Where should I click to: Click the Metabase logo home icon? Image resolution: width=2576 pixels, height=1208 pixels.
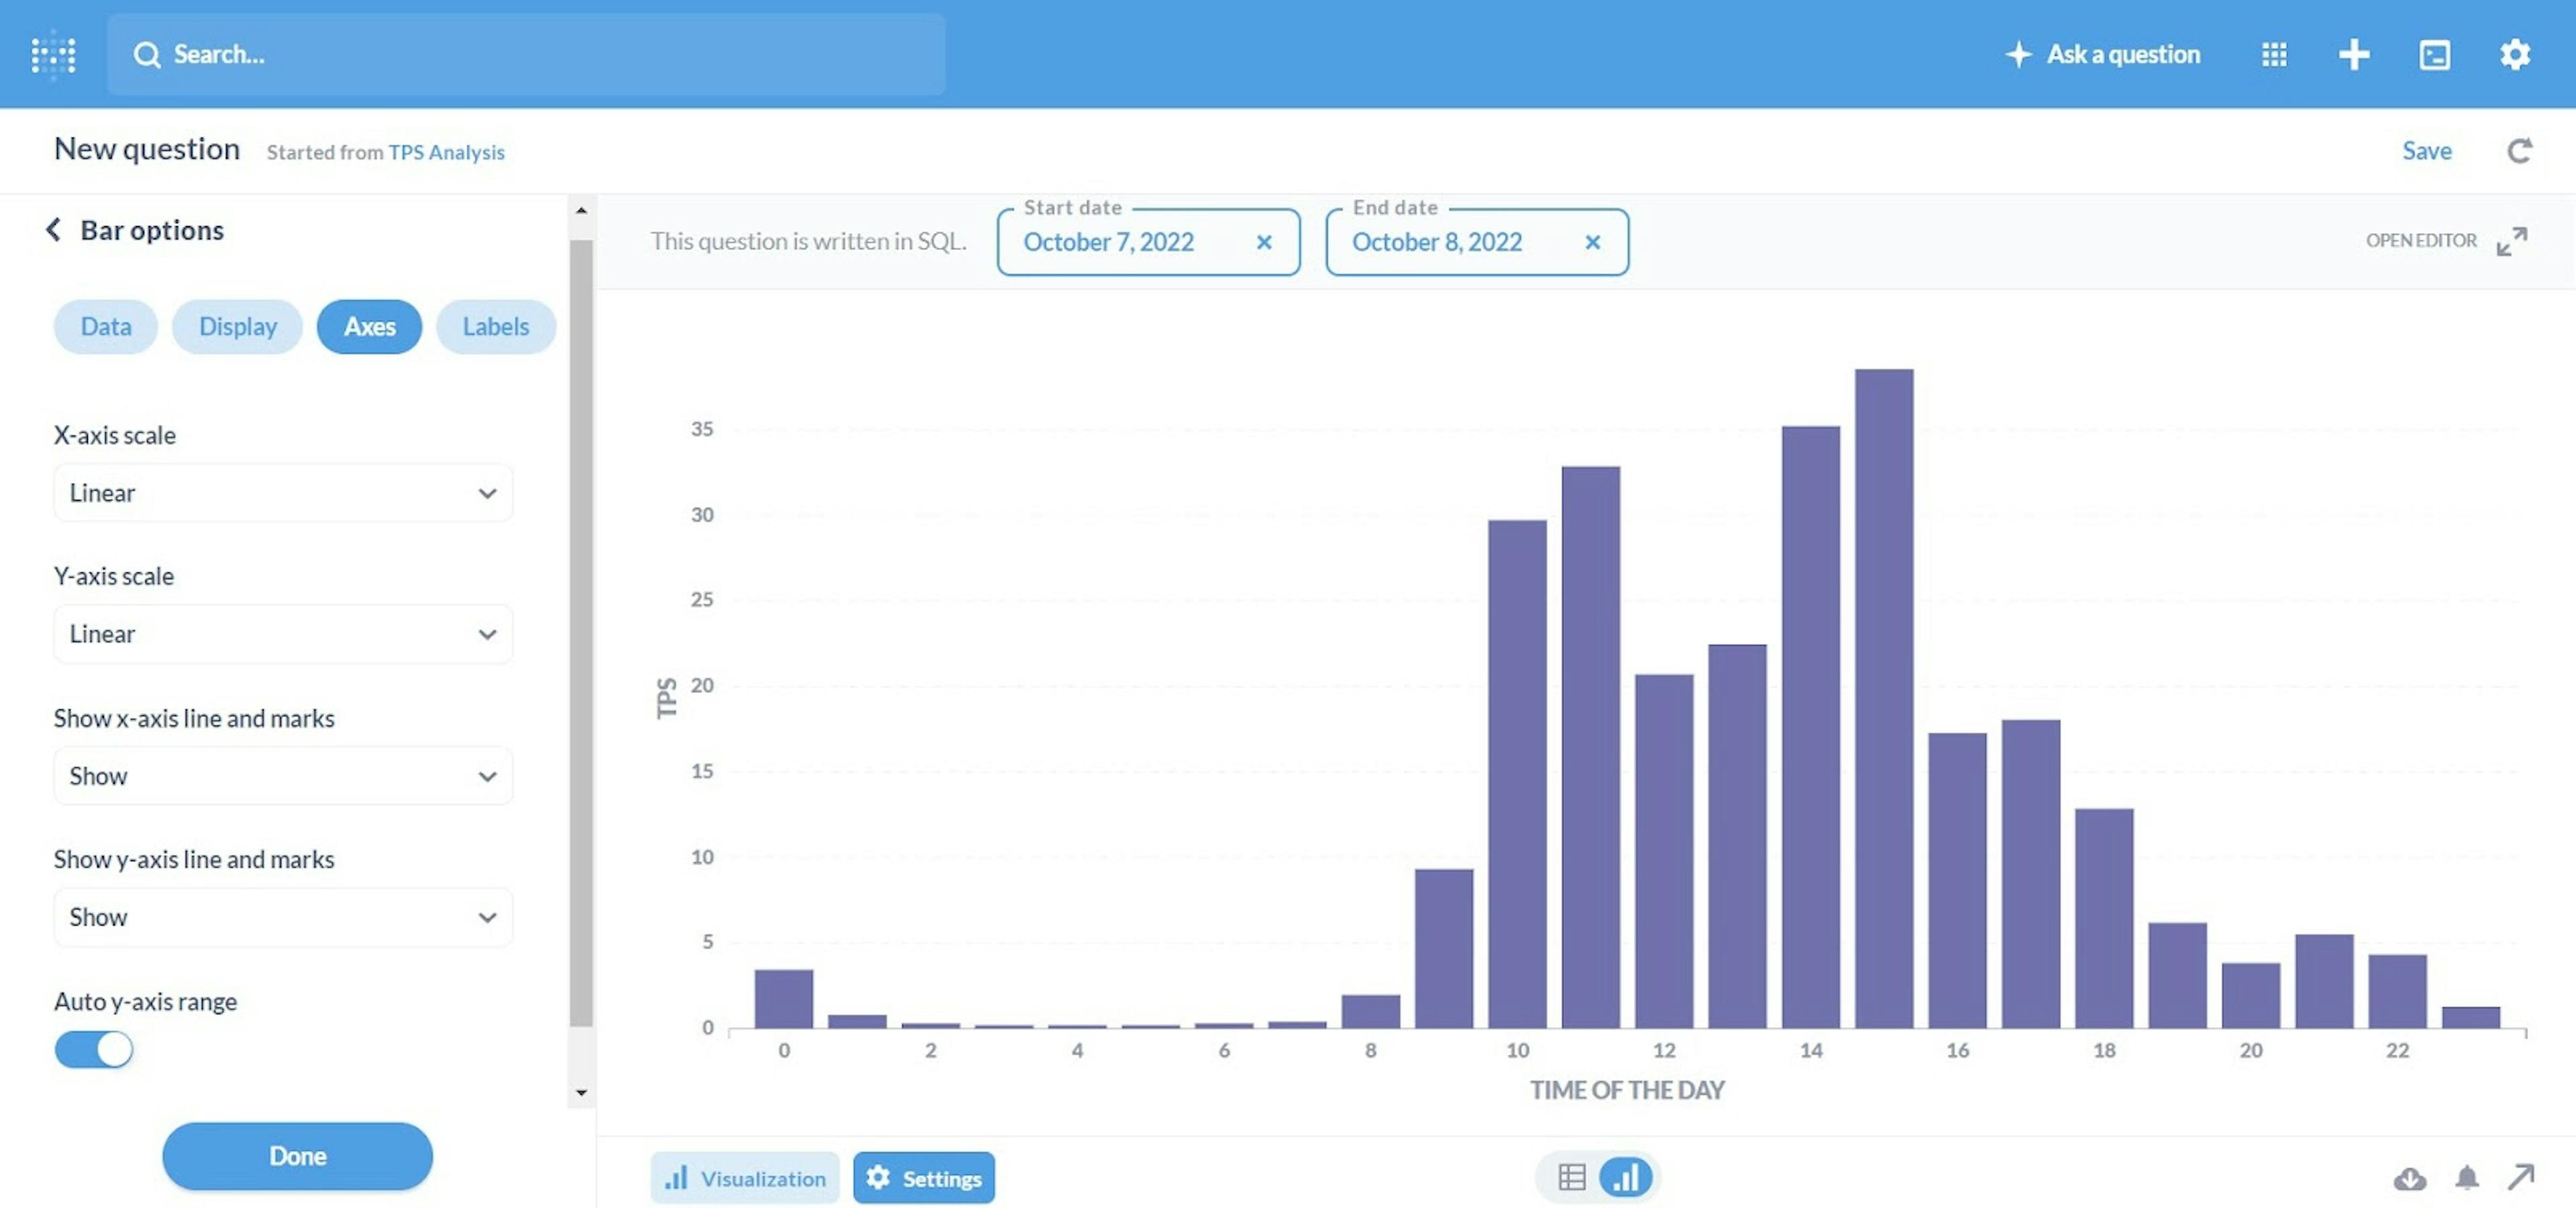coord(53,54)
